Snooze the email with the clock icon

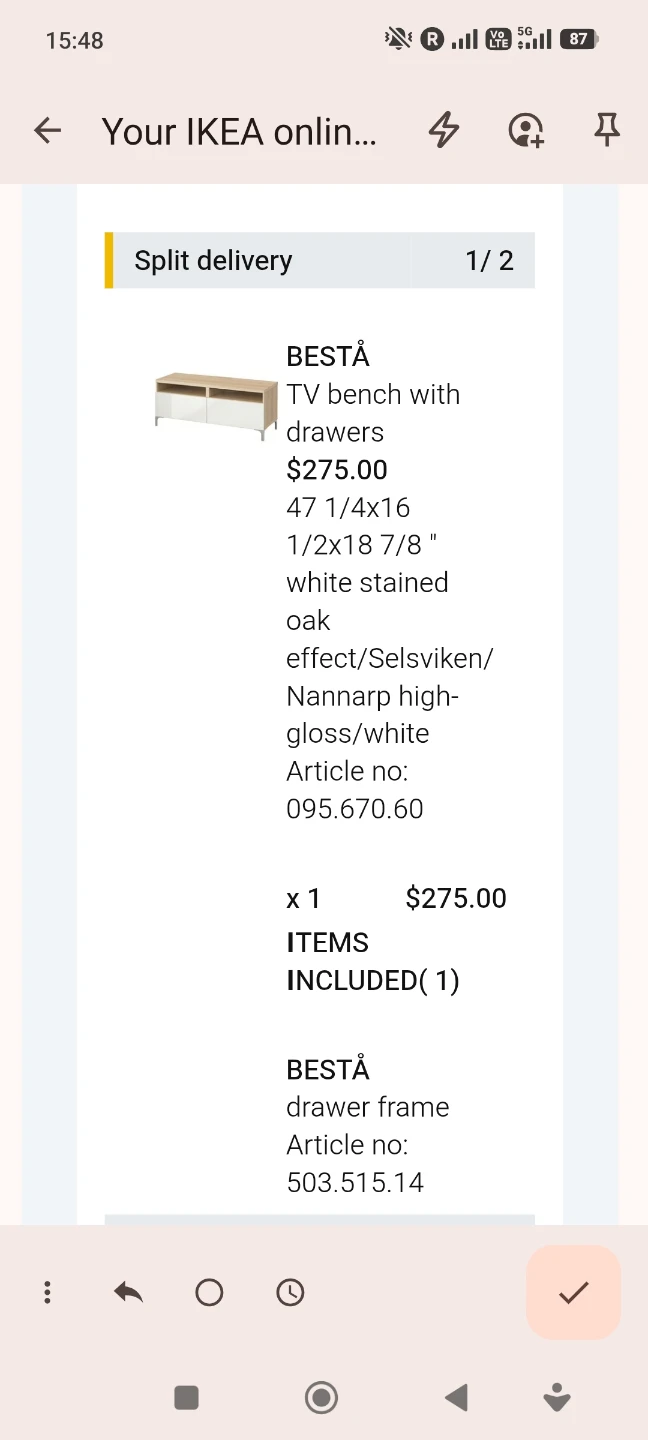[x=290, y=1292]
